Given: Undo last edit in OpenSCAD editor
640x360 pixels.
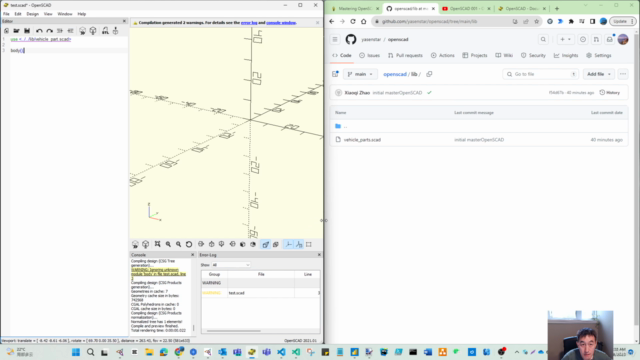Looking at the screenshot, I should (39, 31).
